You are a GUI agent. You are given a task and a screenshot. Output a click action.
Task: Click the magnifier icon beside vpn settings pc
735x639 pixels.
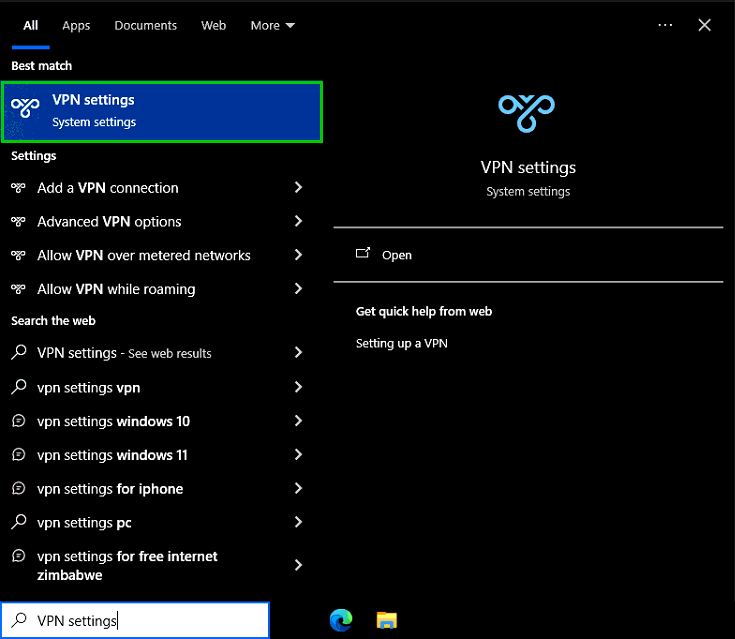(18, 522)
